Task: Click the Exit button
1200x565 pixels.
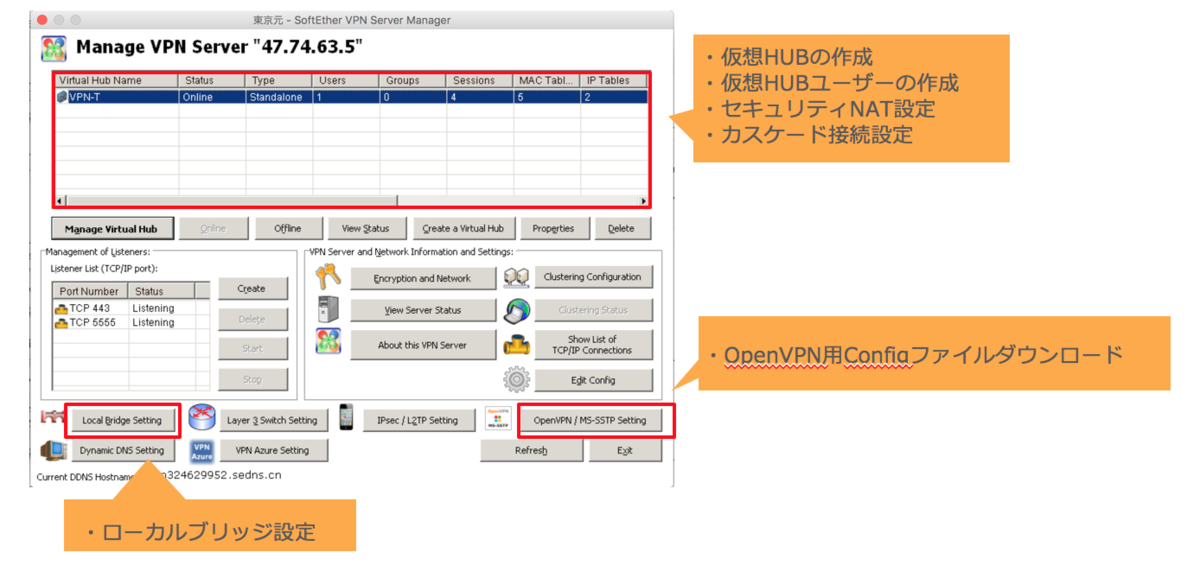Action: pos(625,450)
